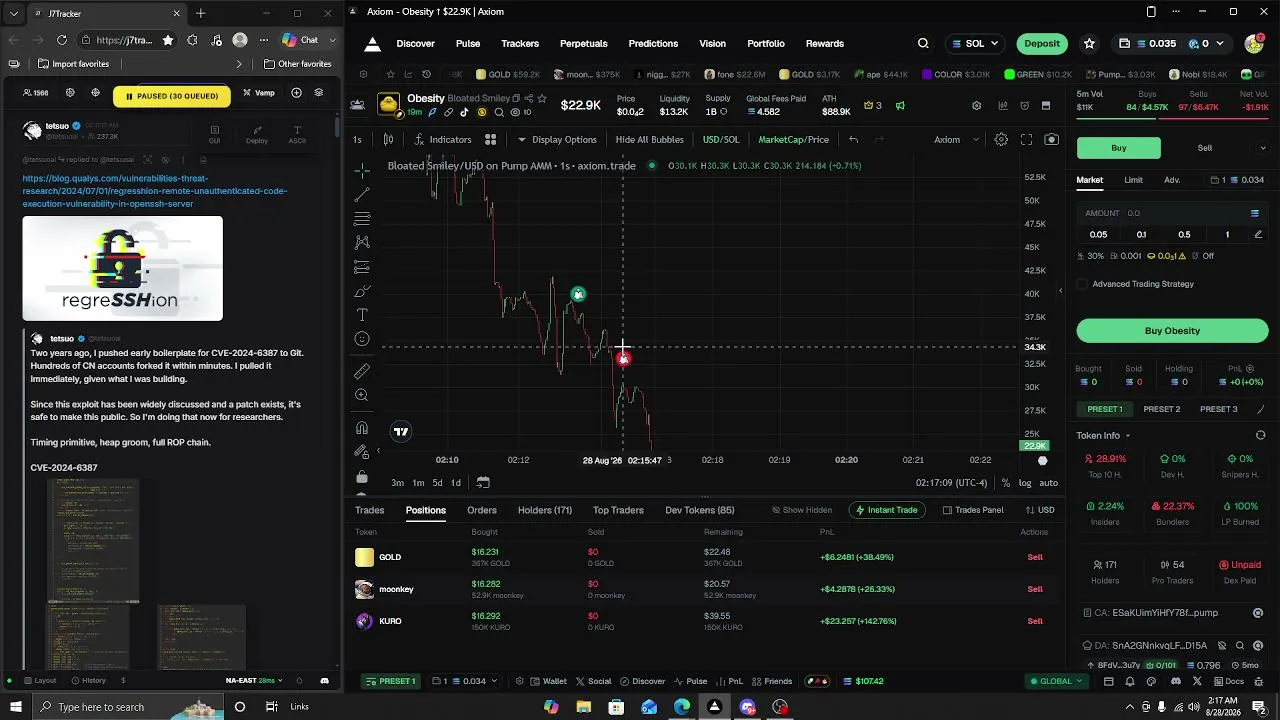Switch to the Limit order tab
This screenshot has width=1280, height=720.
(x=1133, y=180)
